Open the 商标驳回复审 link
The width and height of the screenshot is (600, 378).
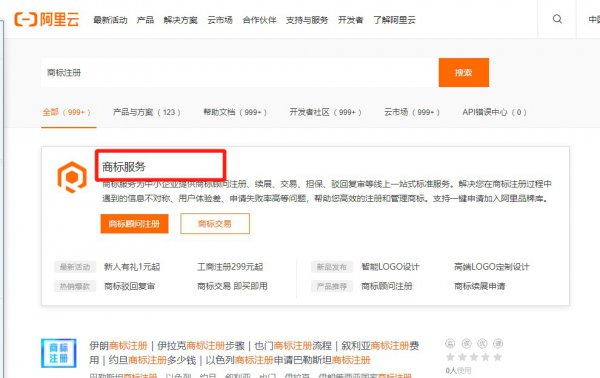click(129, 286)
